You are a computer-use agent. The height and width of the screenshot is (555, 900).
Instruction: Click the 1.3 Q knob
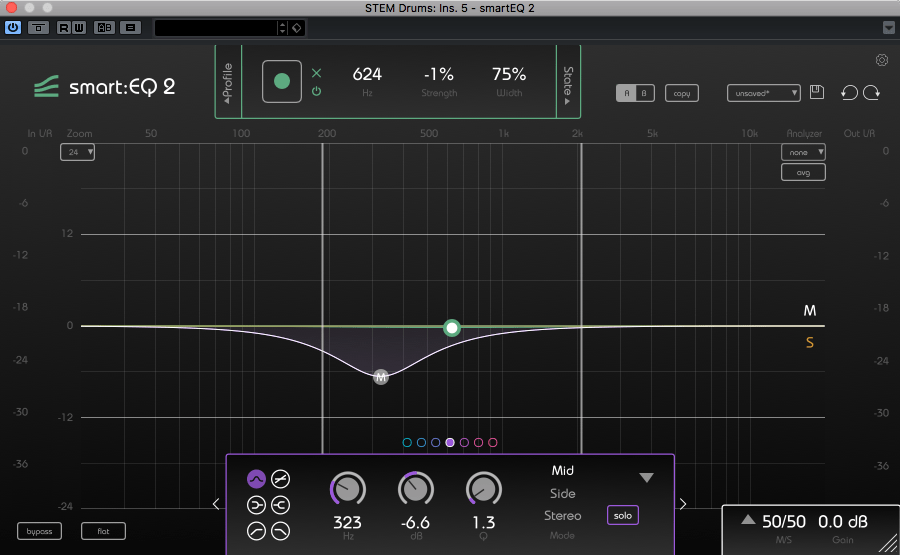click(483, 490)
